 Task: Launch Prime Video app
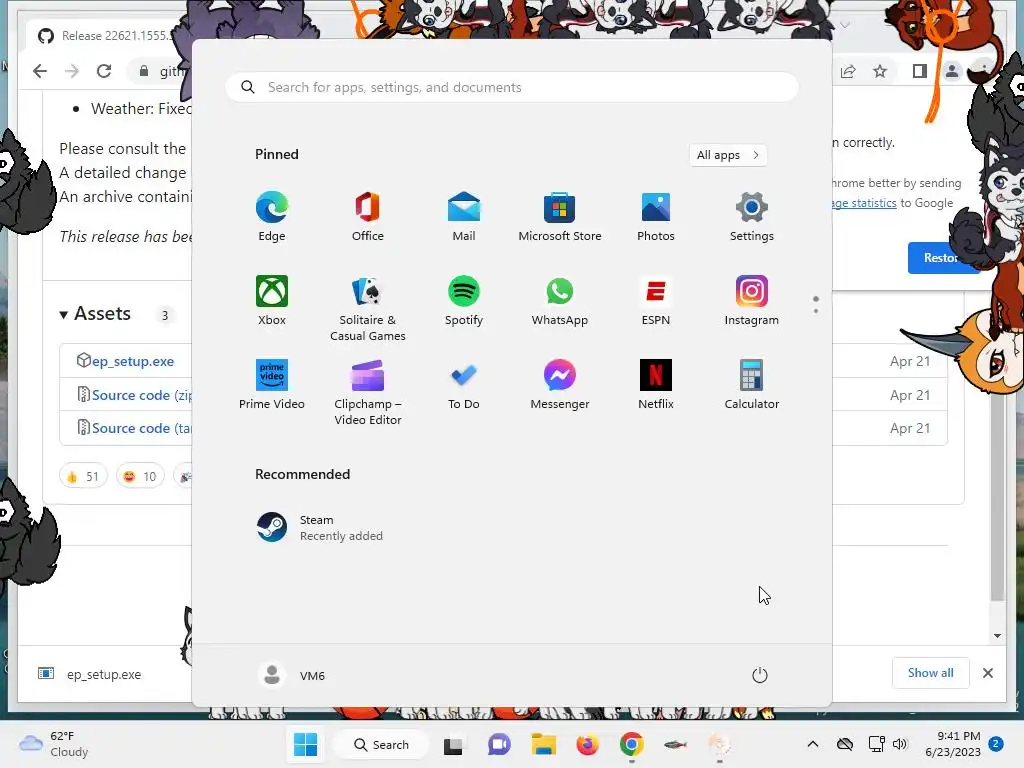272,385
